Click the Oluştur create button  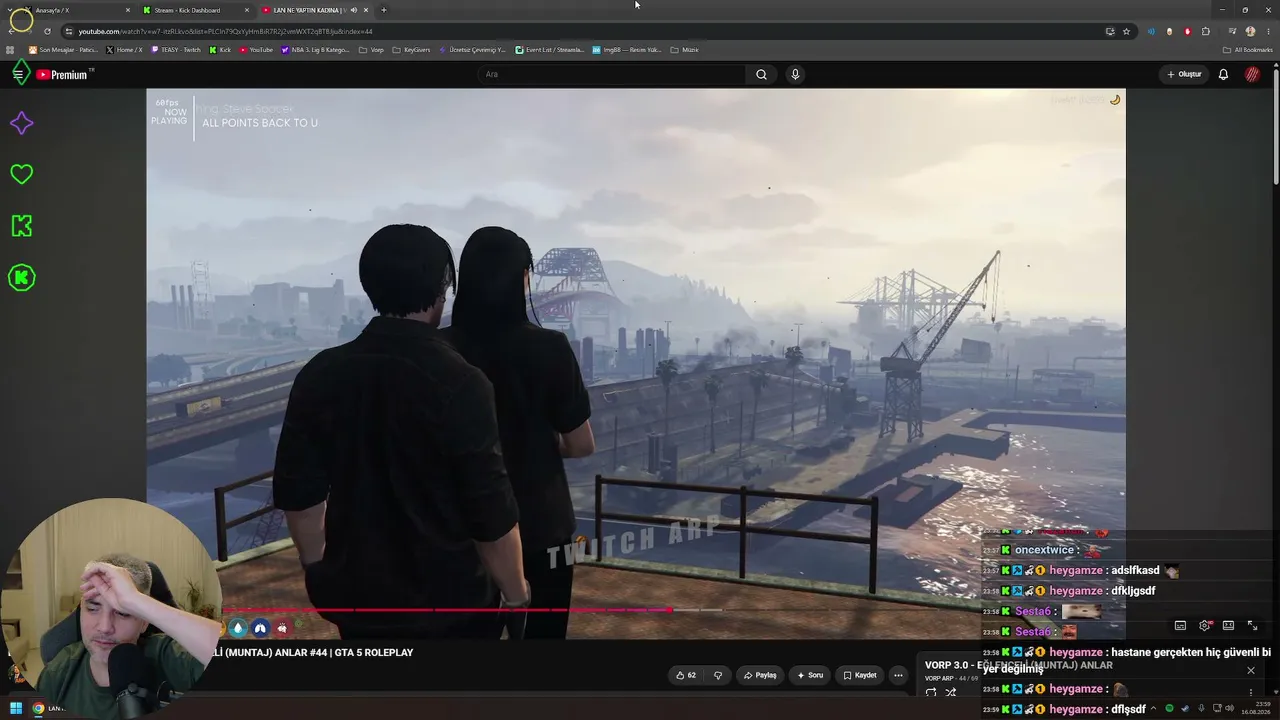pos(1184,74)
